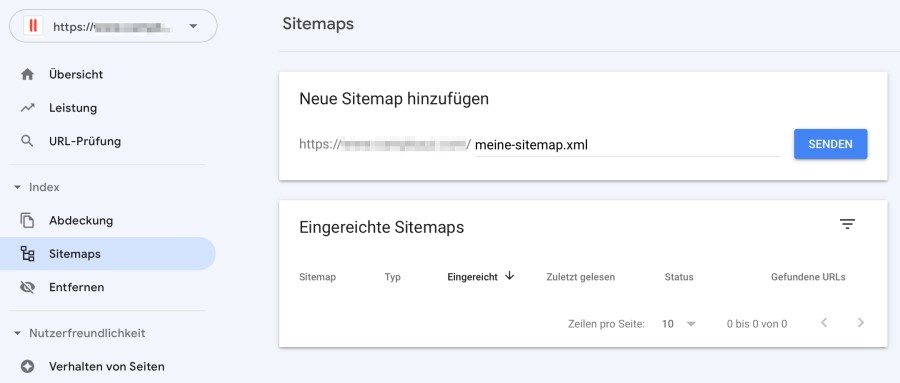Click the Entfernen crossed-eye icon
Viewport: 900px width, 383px height.
click(27, 287)
